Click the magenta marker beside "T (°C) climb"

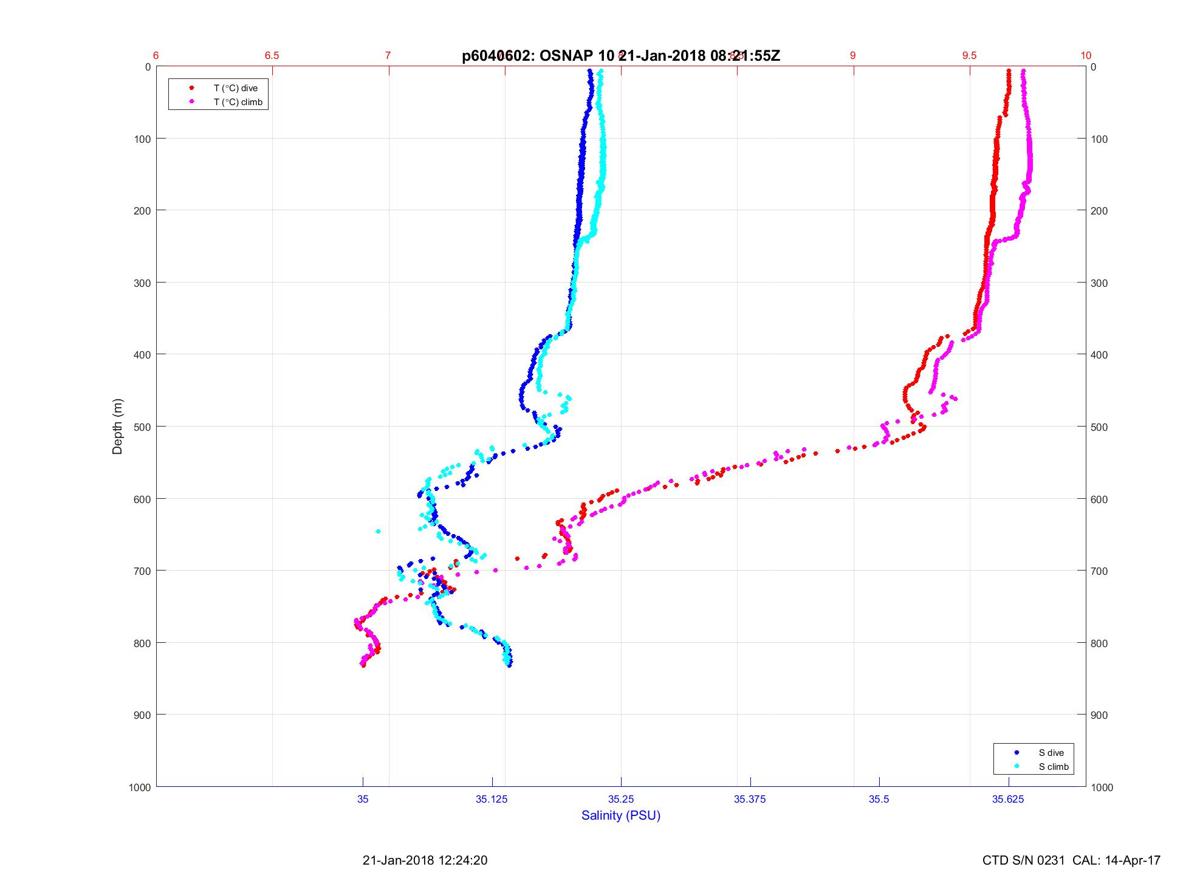point(190,102)
